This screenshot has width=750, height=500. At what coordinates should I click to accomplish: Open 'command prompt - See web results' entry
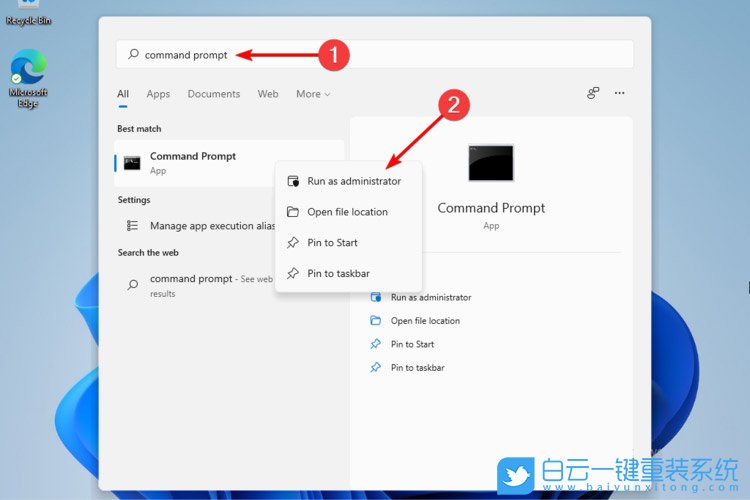coord(196,285)
